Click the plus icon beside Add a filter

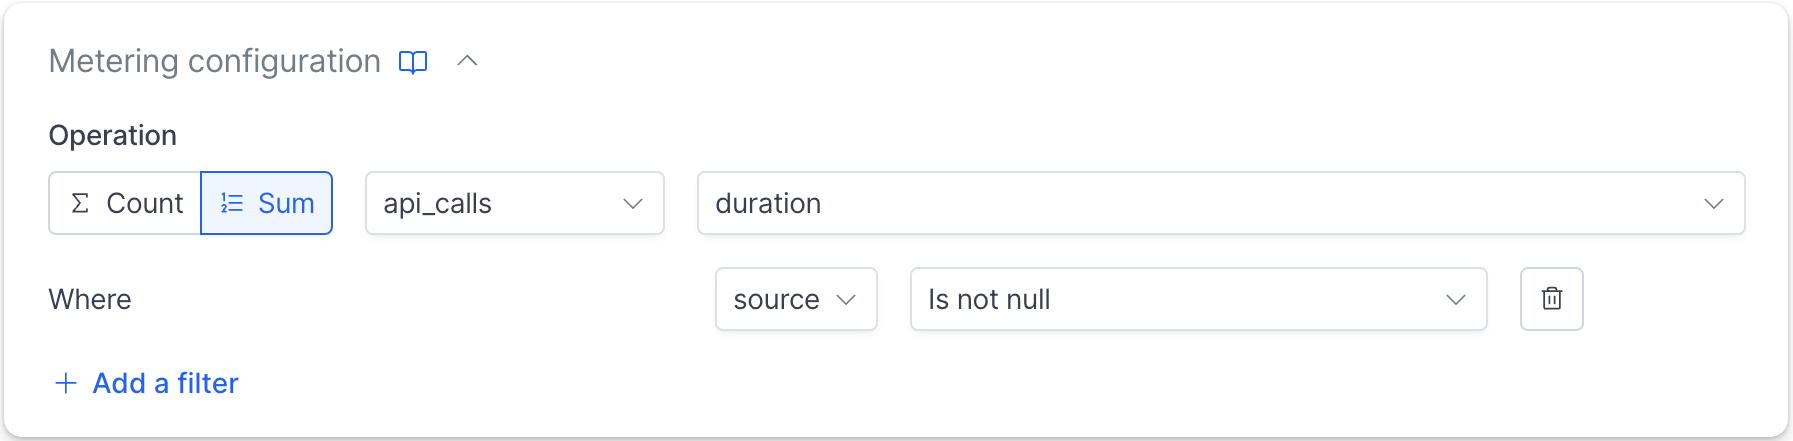(66, 383)
